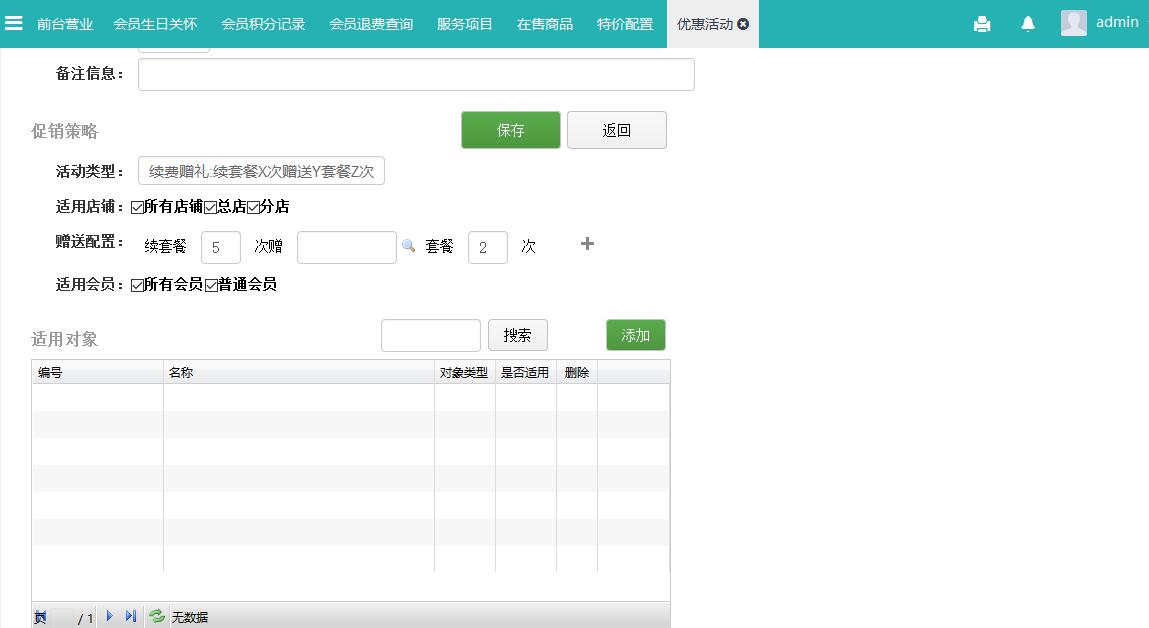1149x628 pixels.
Task: Click the admin user avatar
Action: (1074, 23)
